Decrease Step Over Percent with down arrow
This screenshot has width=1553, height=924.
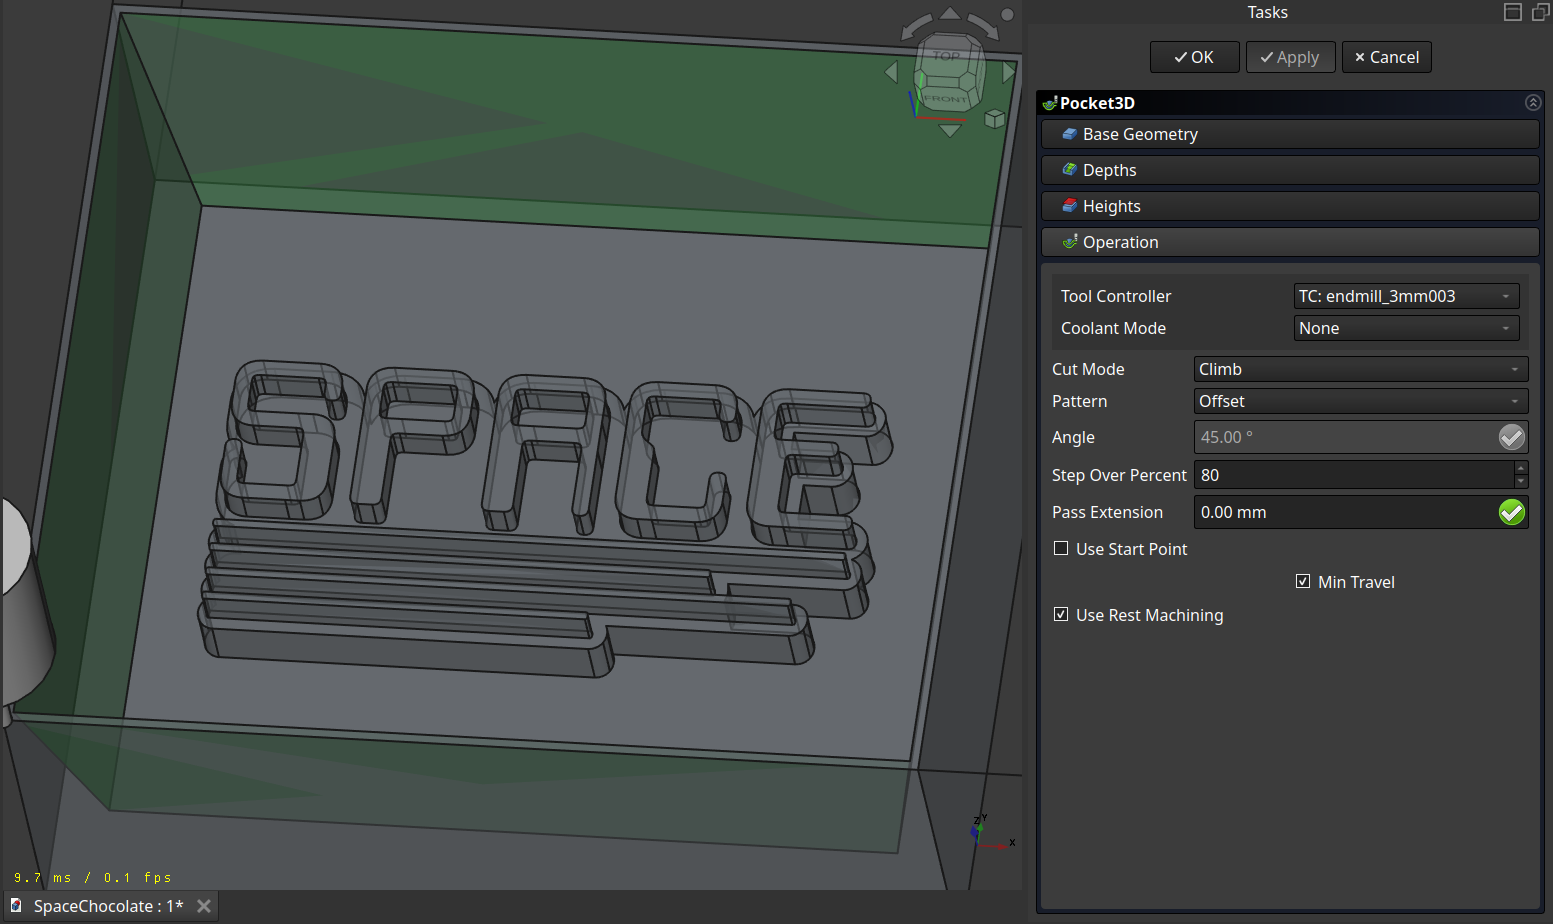coord(1521,482)
